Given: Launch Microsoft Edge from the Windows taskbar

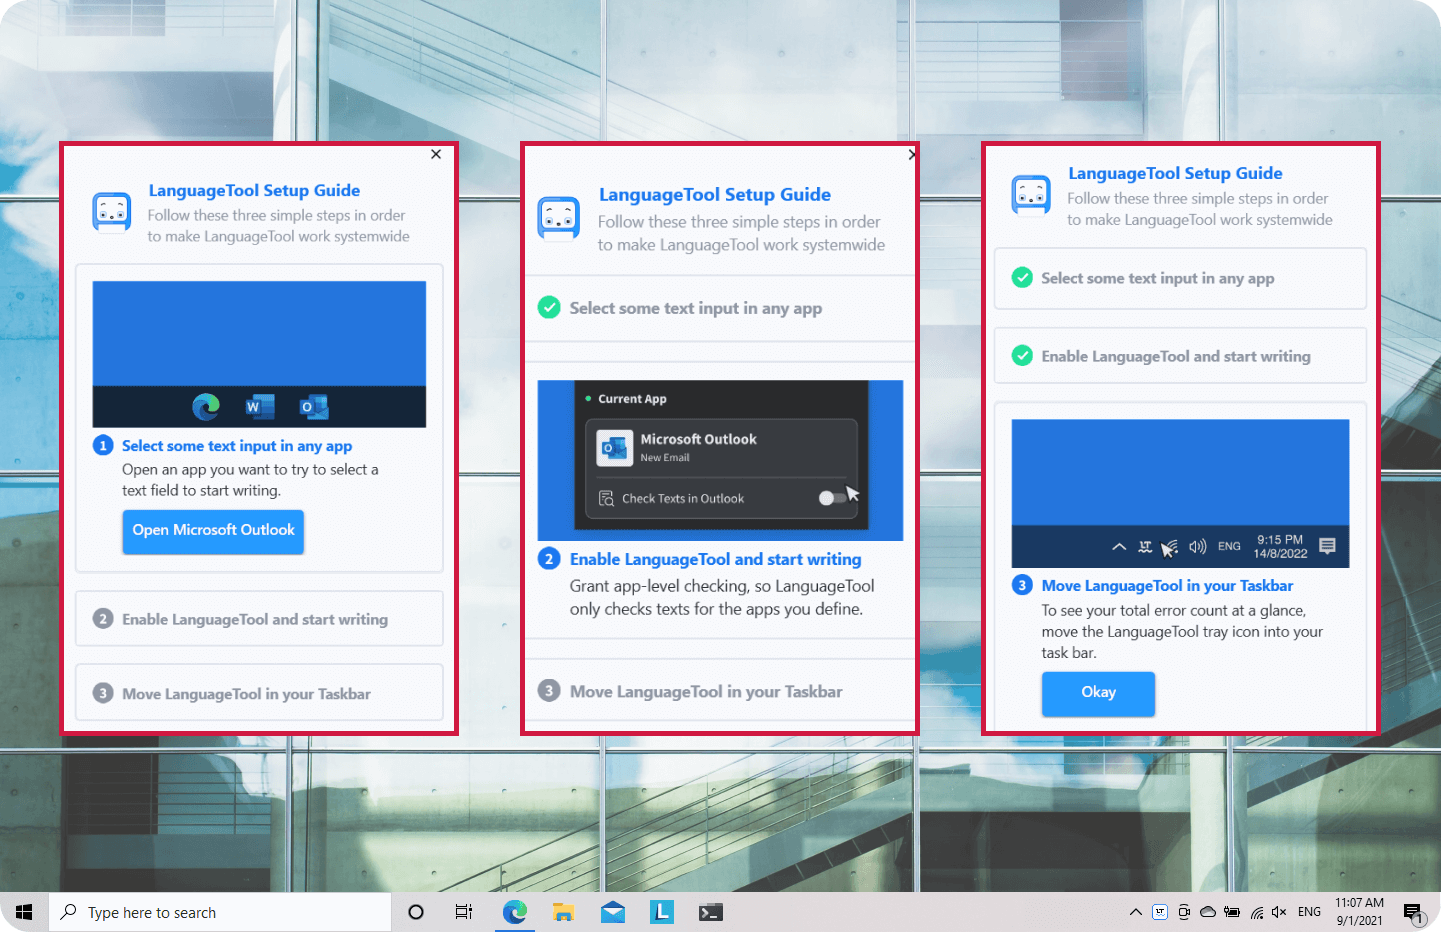Looking at the screenshot, I should tap(515, 912).
